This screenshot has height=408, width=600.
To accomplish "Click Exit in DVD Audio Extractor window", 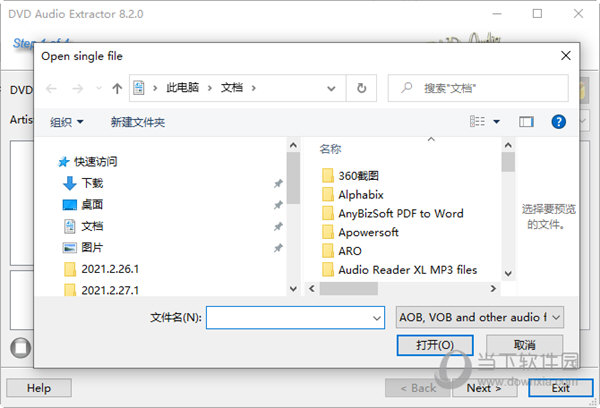I will click(x=561, y=388).
